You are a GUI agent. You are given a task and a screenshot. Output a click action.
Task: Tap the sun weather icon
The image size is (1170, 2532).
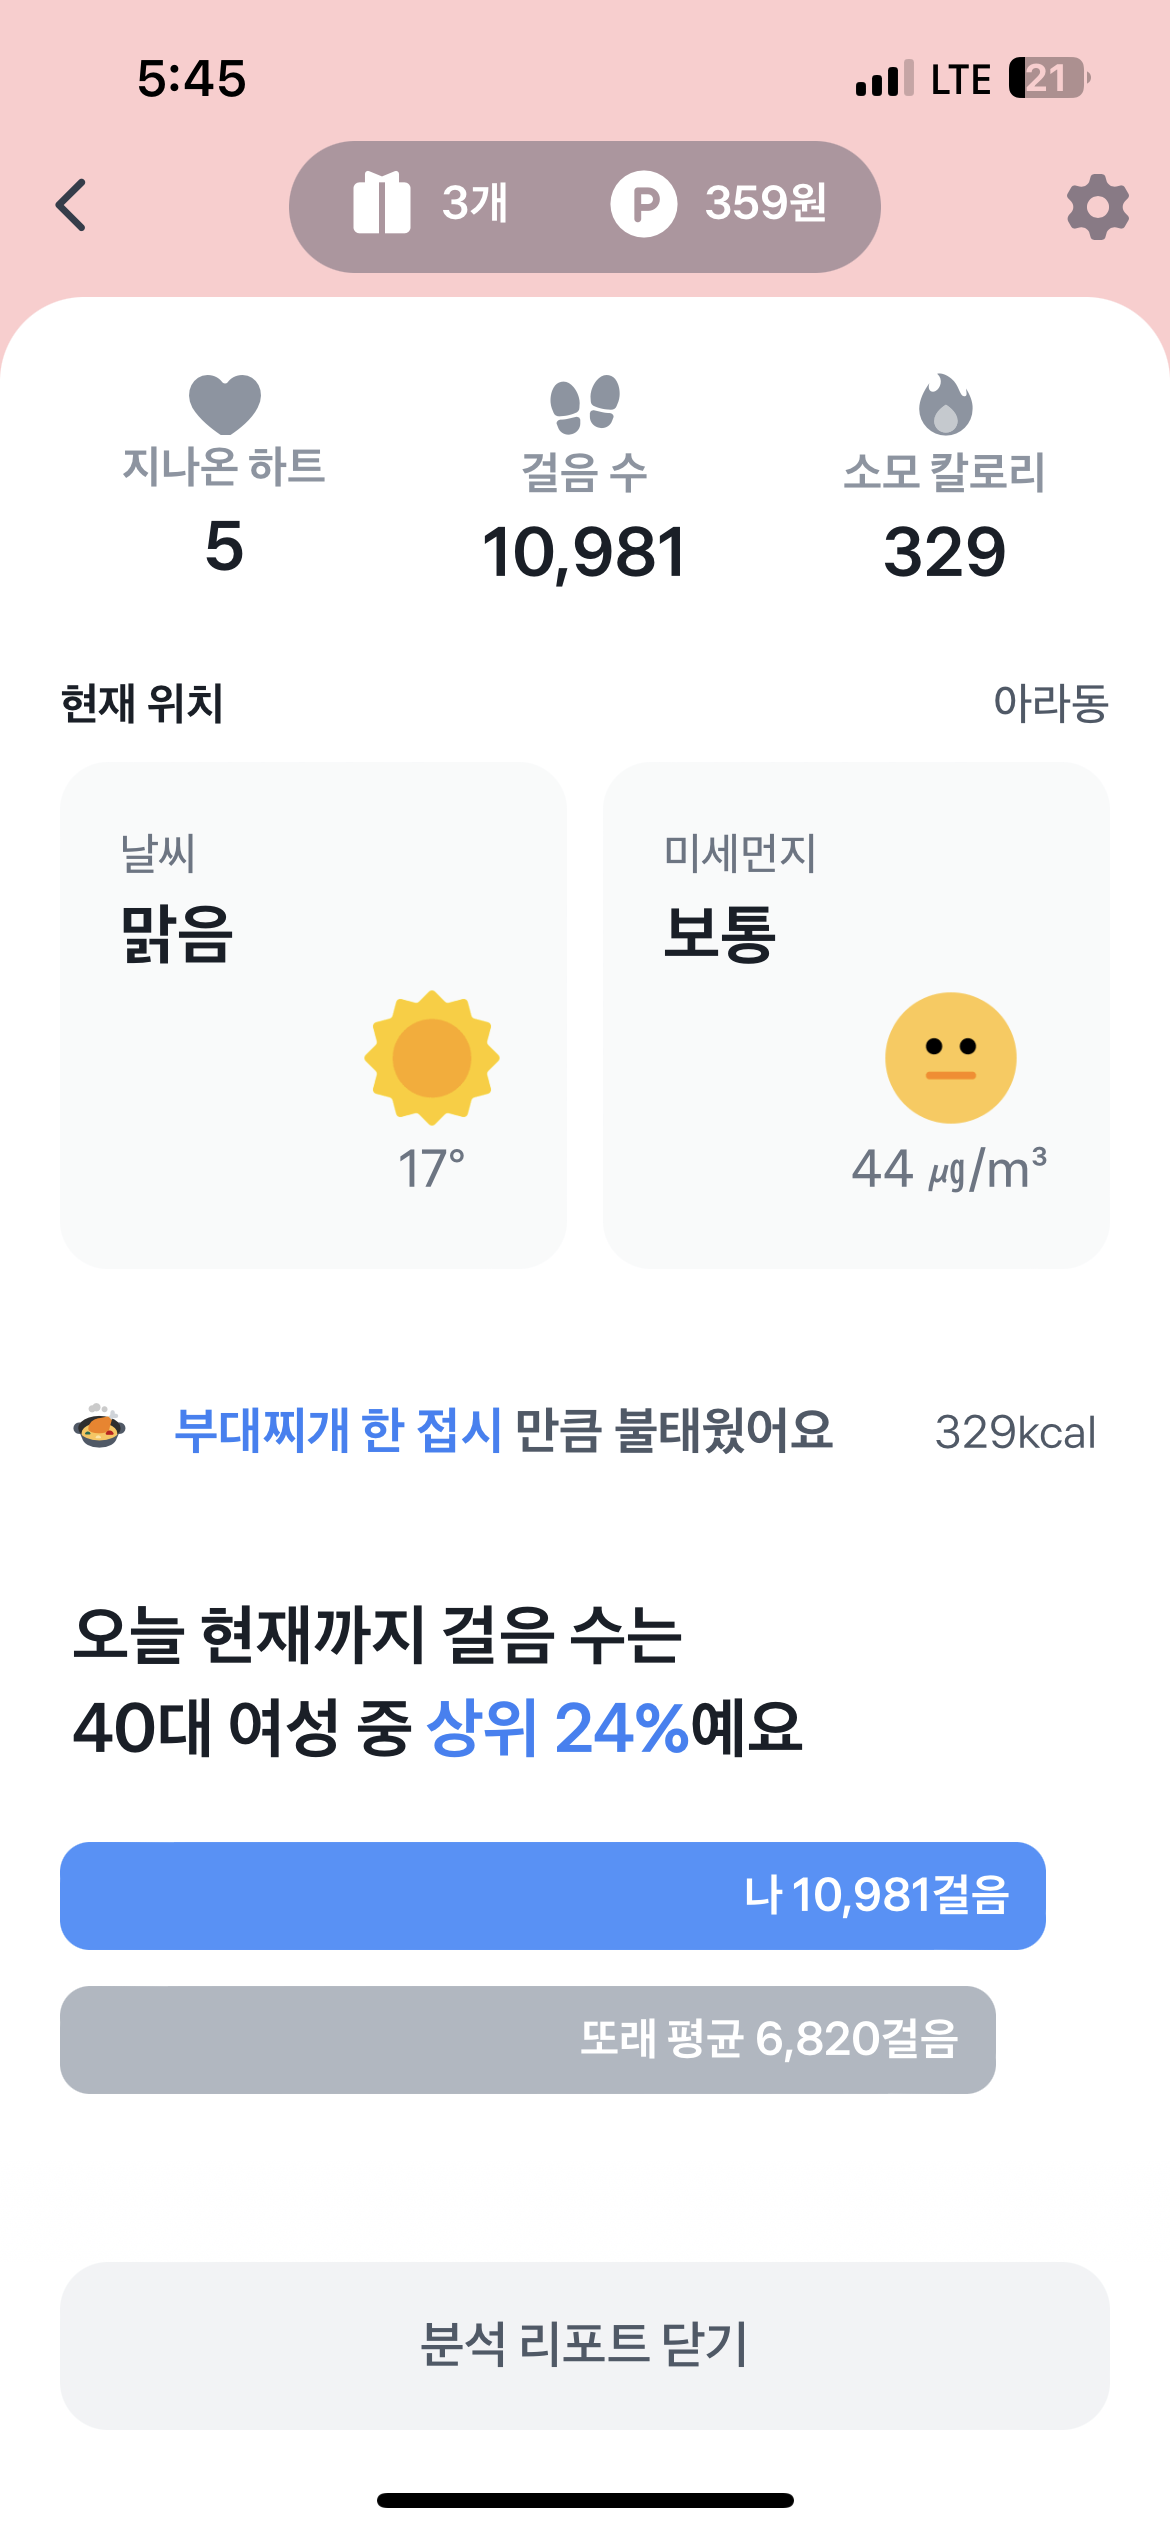[x=432, y=1058]
